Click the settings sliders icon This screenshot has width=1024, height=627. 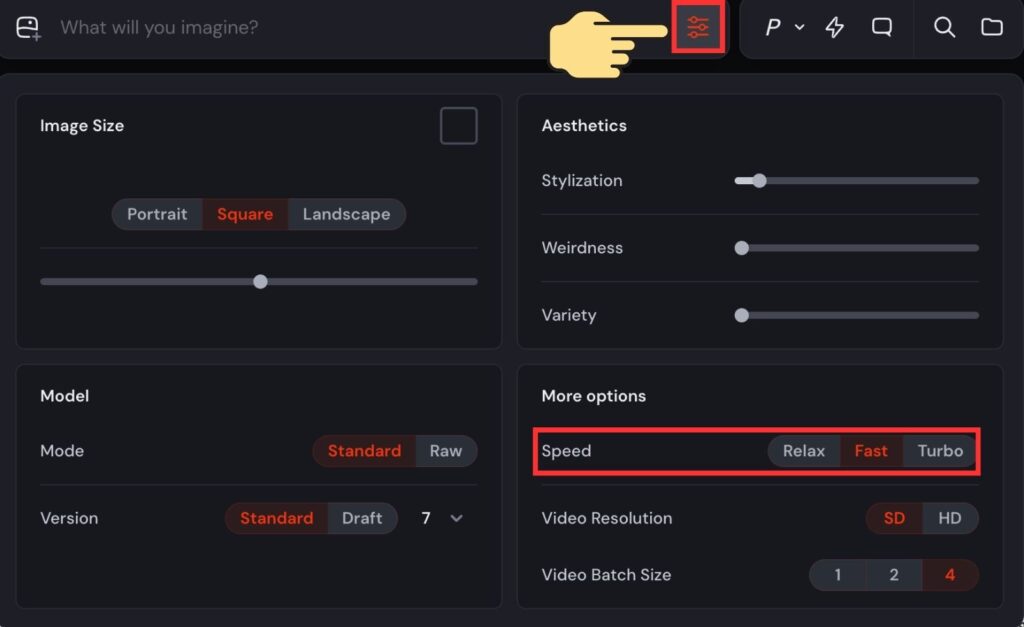pyautogui.click(x=698, y=27)
